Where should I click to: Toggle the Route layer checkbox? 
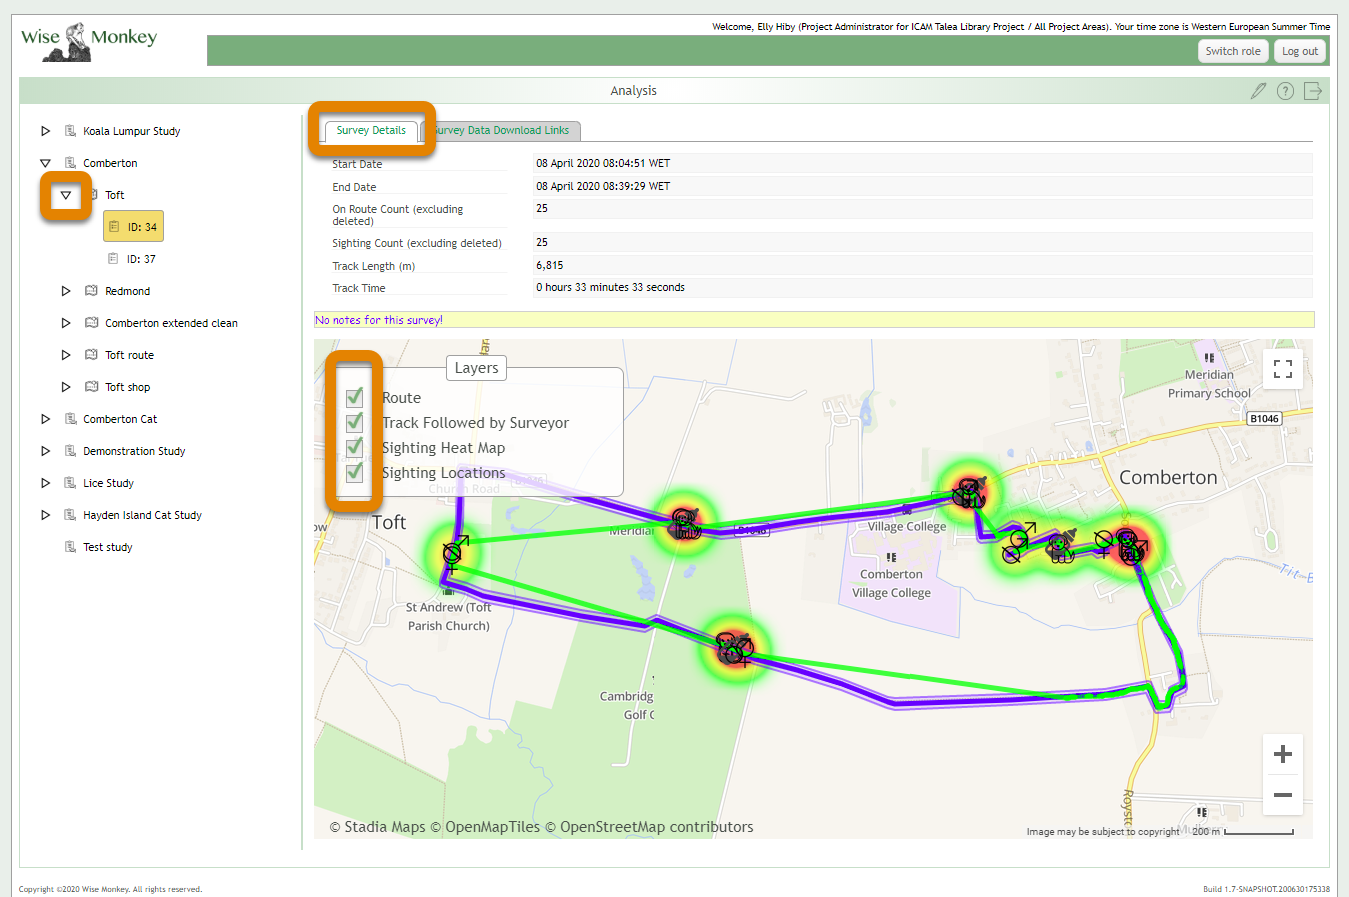coord(354,397)
